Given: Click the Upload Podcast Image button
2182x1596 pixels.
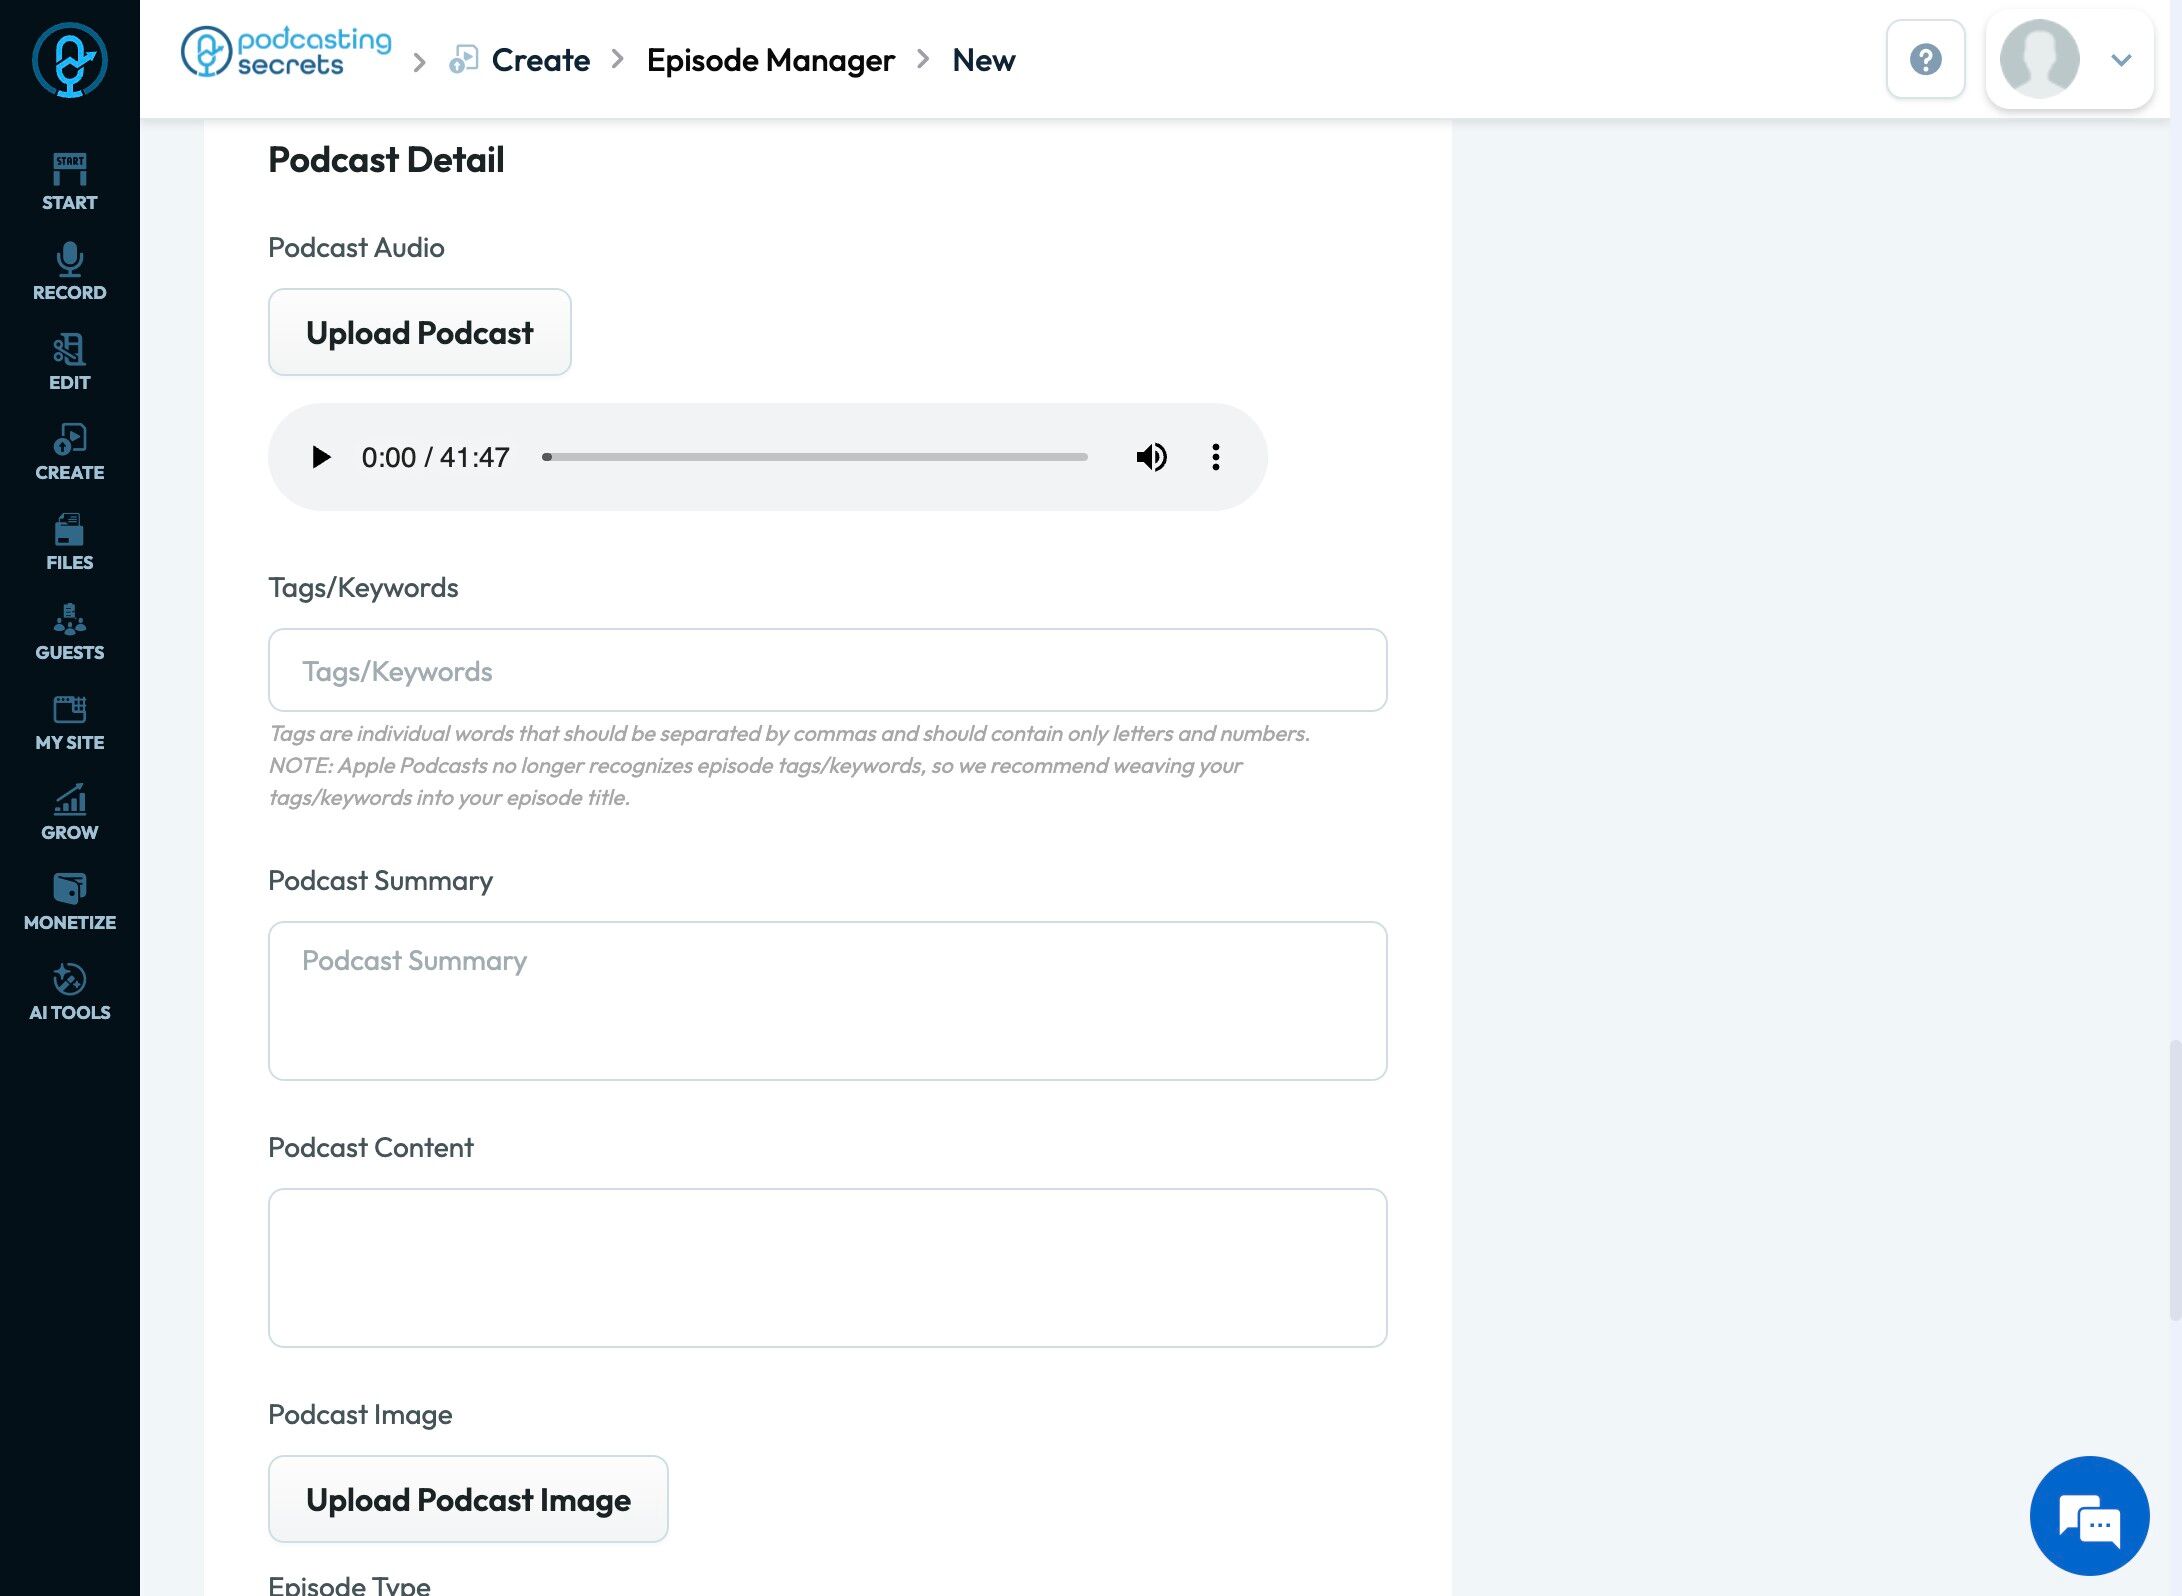Looking at the screenshot, I should coord(468,1499).
